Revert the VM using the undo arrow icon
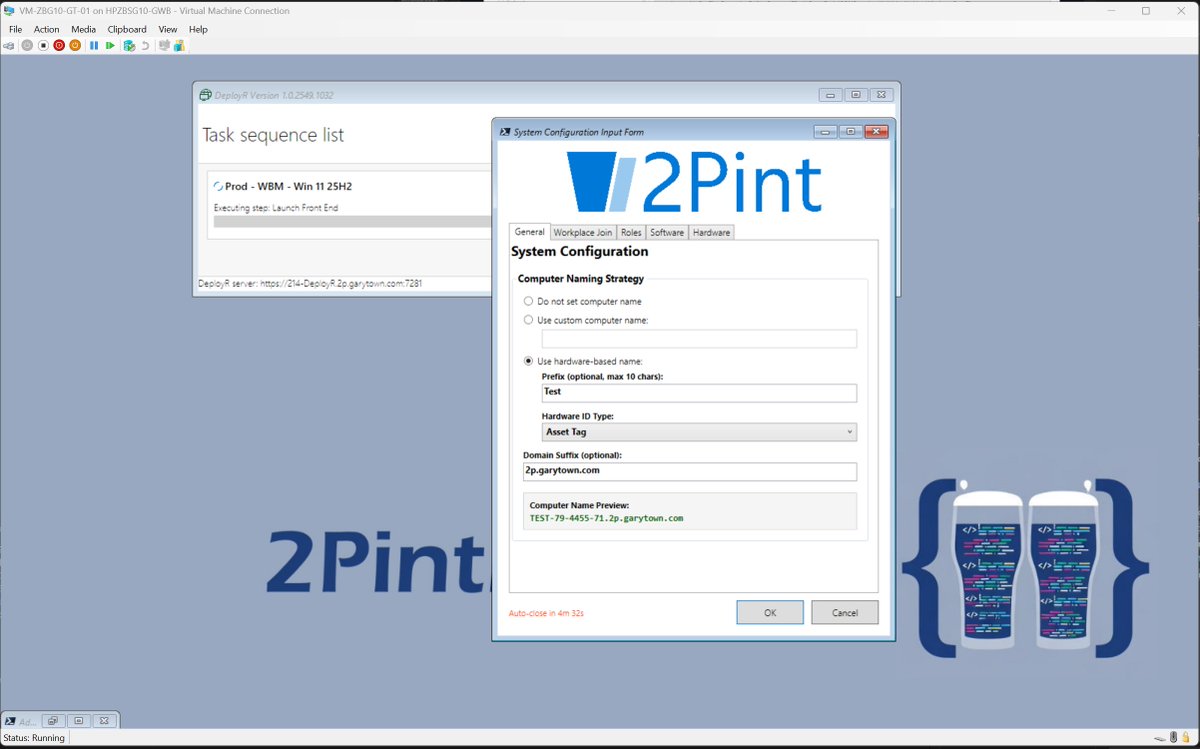1200x749 pixels. coord(145,46)
